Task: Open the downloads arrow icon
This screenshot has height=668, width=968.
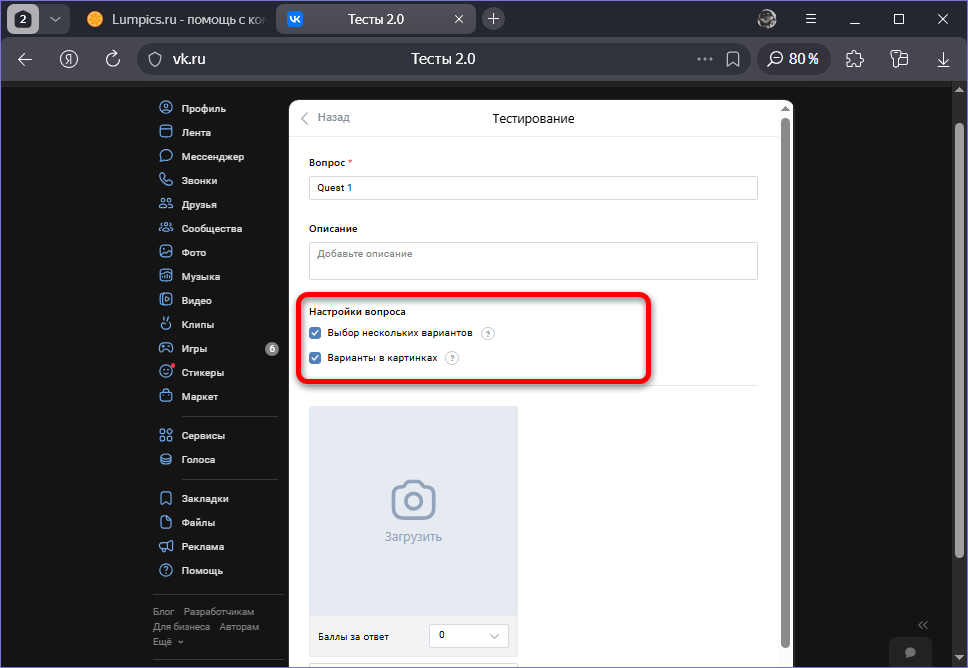Action: [943, 59]
